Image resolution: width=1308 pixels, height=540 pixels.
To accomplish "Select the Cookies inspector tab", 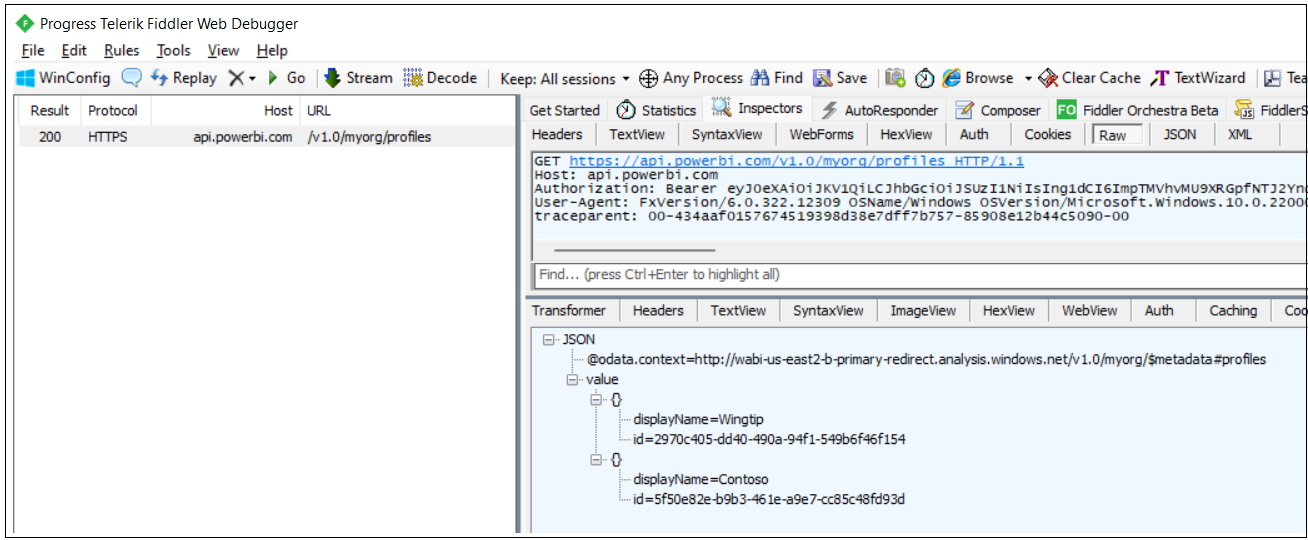I will (1048, 134).
